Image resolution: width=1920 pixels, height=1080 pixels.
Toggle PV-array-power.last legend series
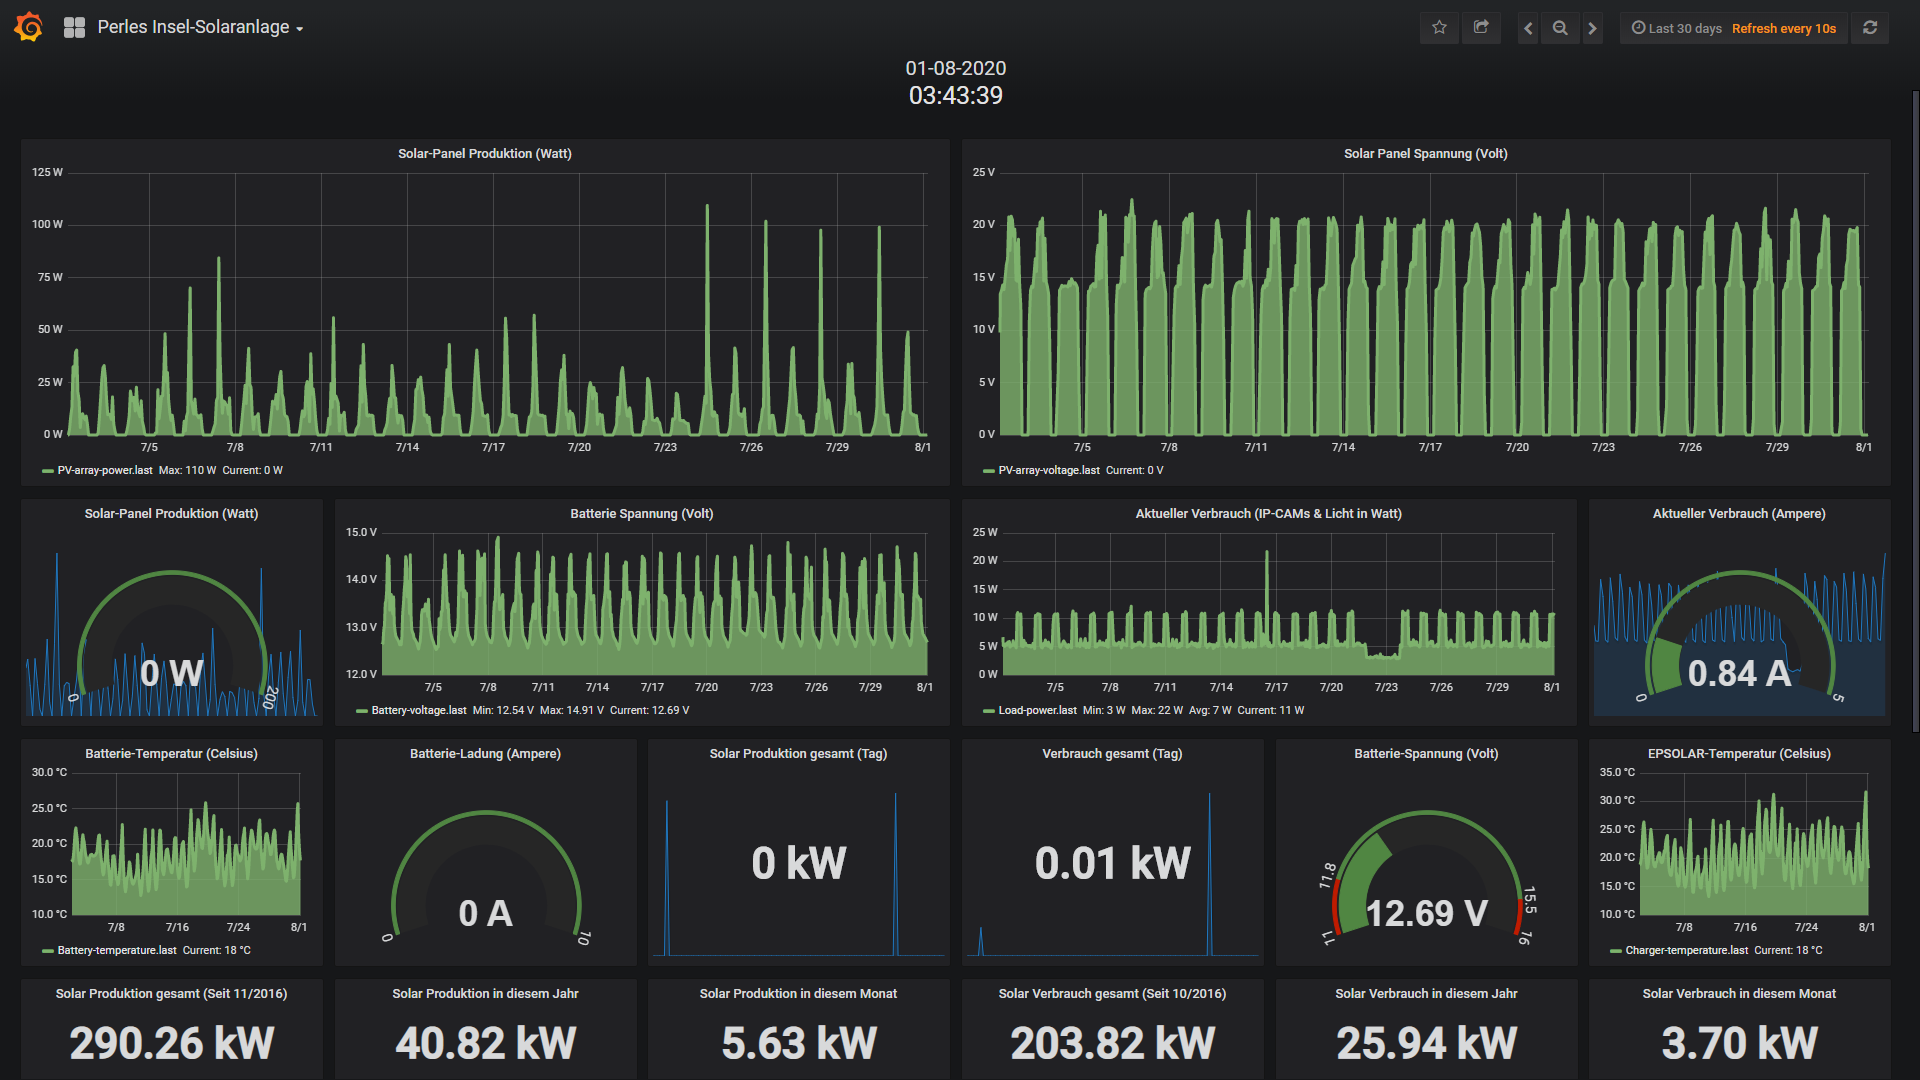pyautogui.click(x=104, y=470)
